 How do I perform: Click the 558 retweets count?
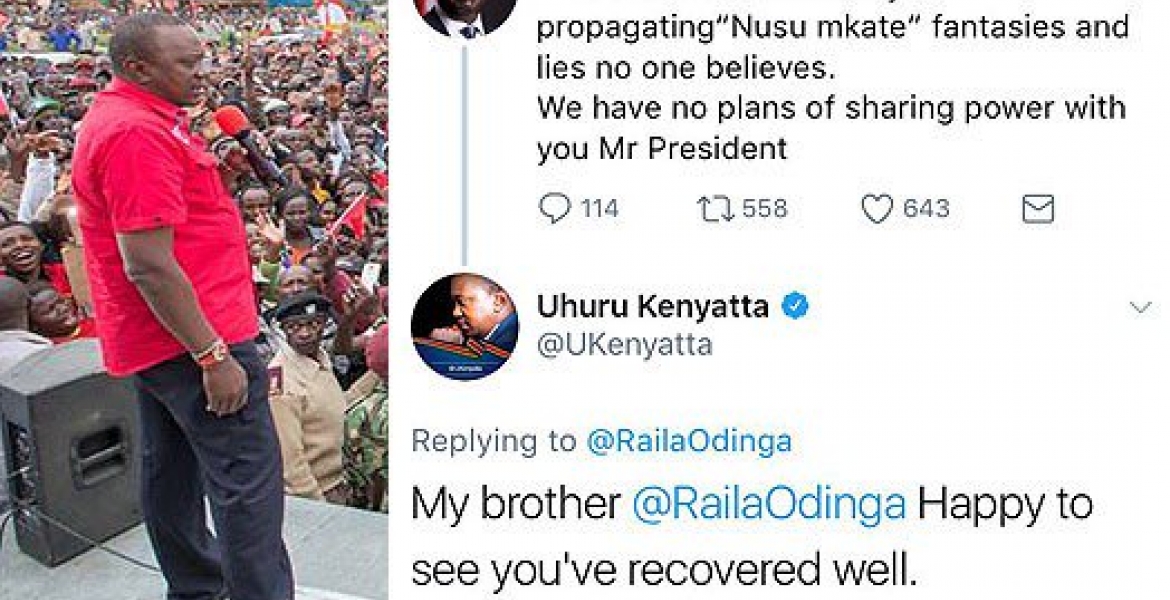(x=764, y=209)
